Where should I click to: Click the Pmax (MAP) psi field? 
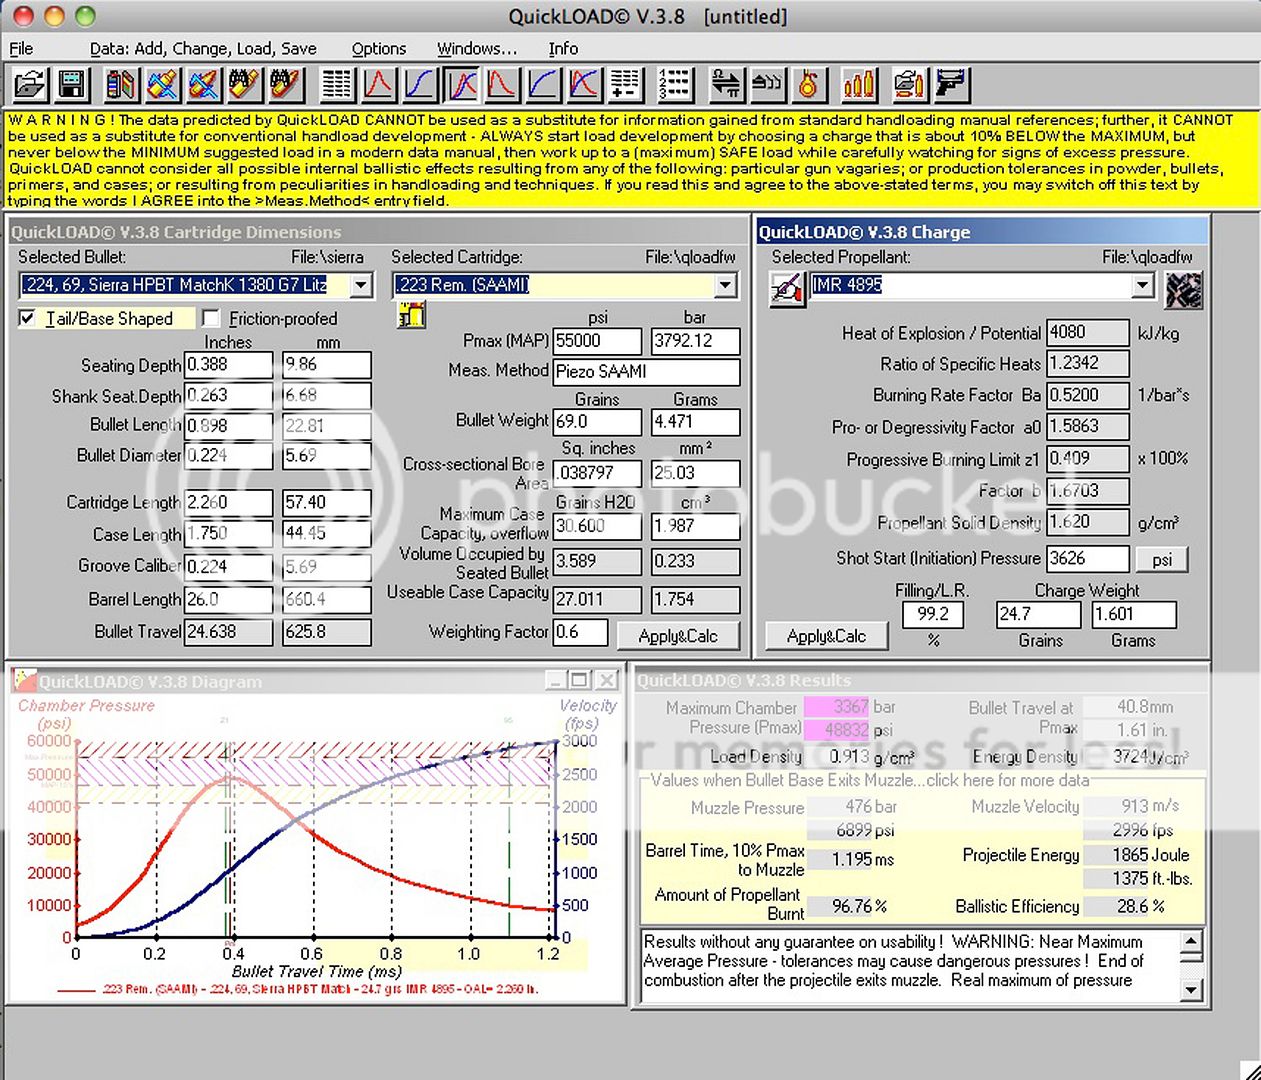597,341
